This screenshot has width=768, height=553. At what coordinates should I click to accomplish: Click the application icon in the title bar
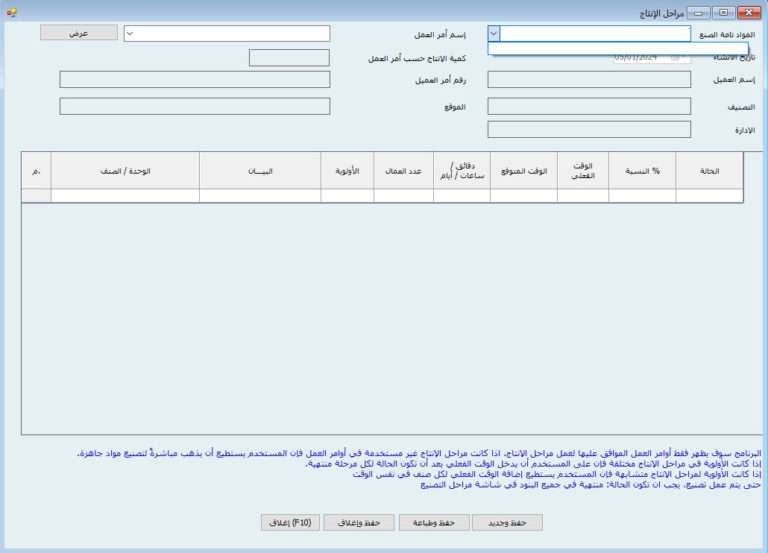(x=12, y=12)
